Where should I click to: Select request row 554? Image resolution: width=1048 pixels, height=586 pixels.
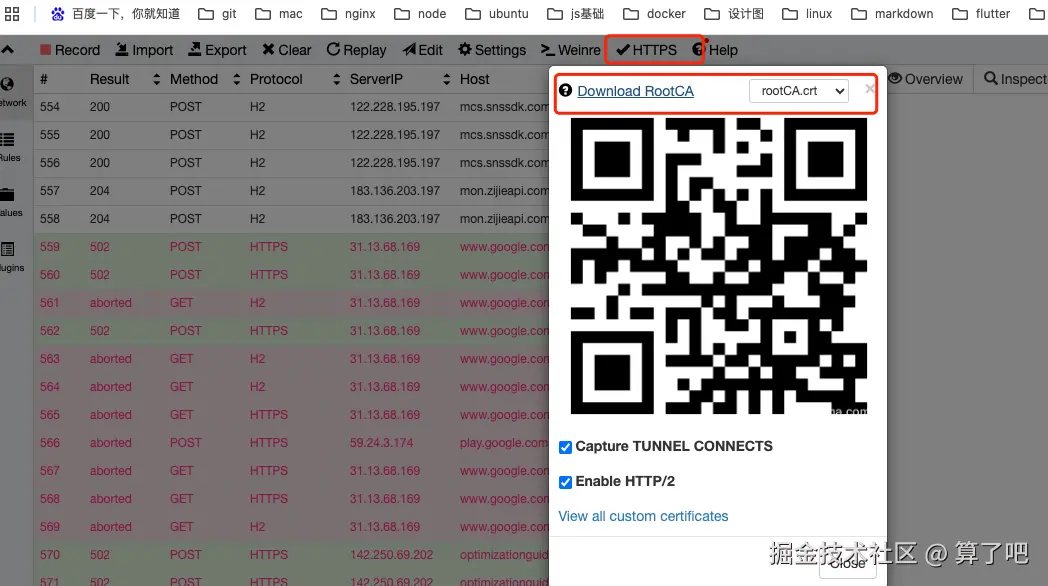(291, 107)
